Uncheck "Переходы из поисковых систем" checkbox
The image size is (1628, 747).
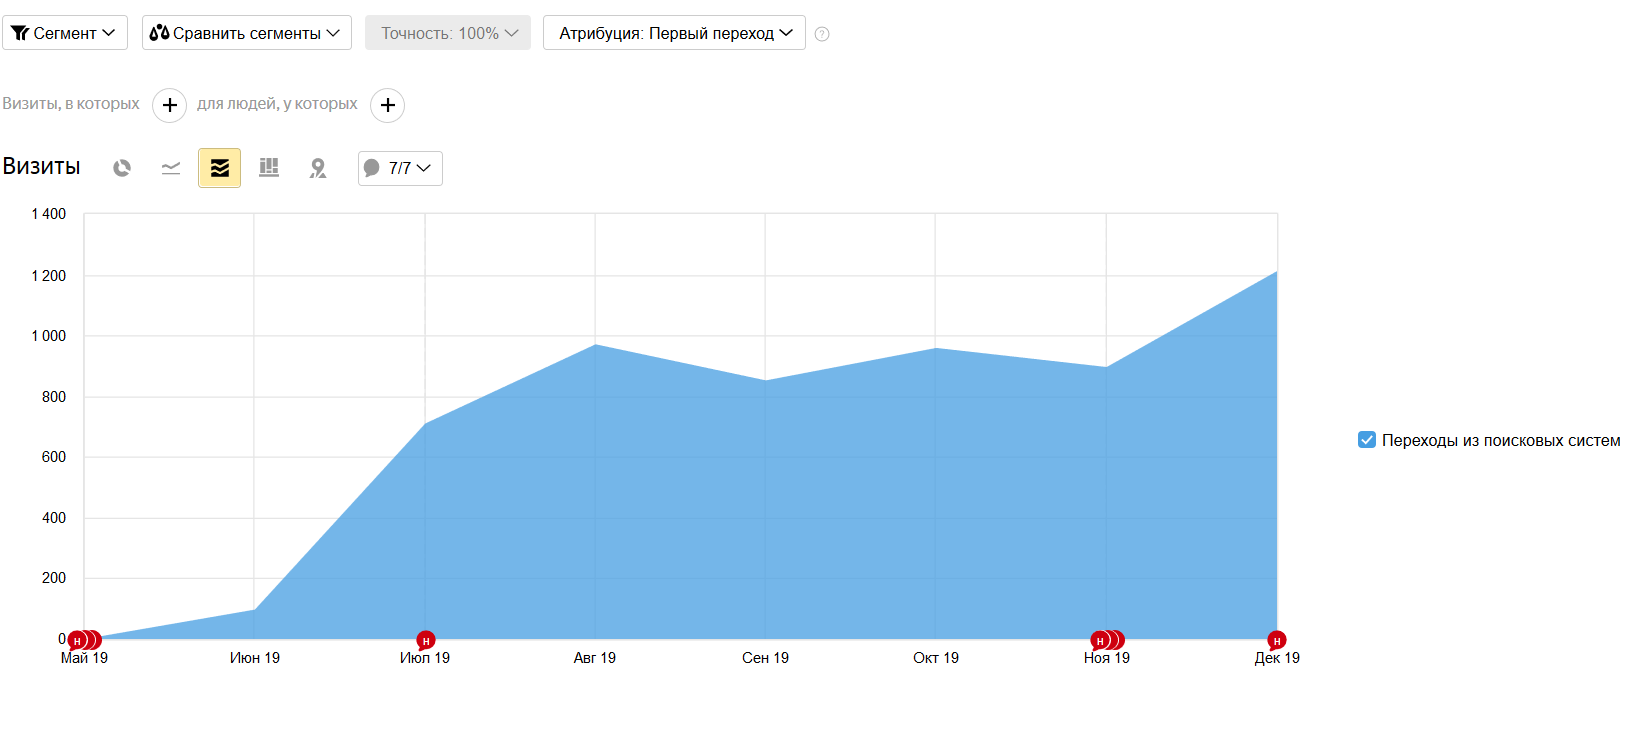click(x=1367, y=440)
